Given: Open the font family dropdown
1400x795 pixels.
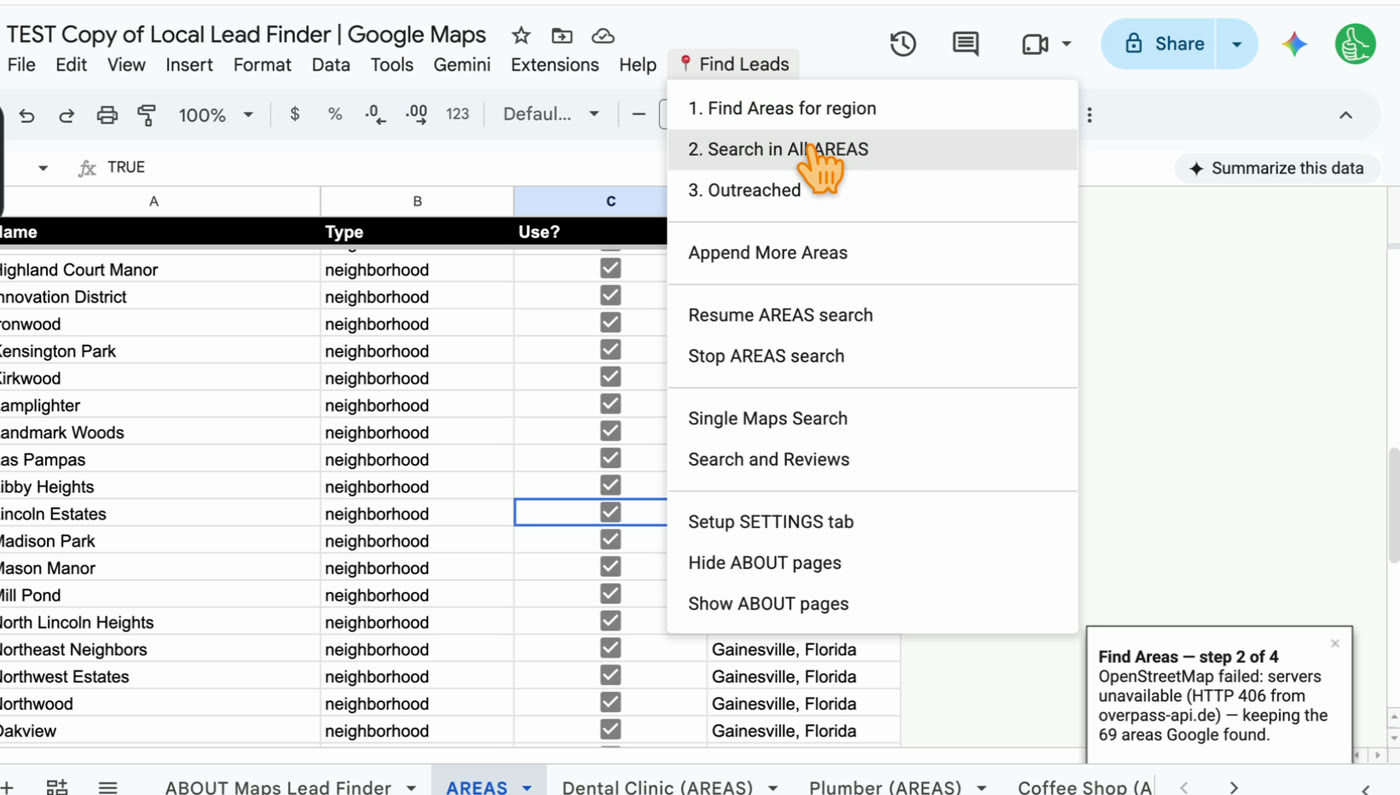Looking at the screenshot, I should (551, 114).
